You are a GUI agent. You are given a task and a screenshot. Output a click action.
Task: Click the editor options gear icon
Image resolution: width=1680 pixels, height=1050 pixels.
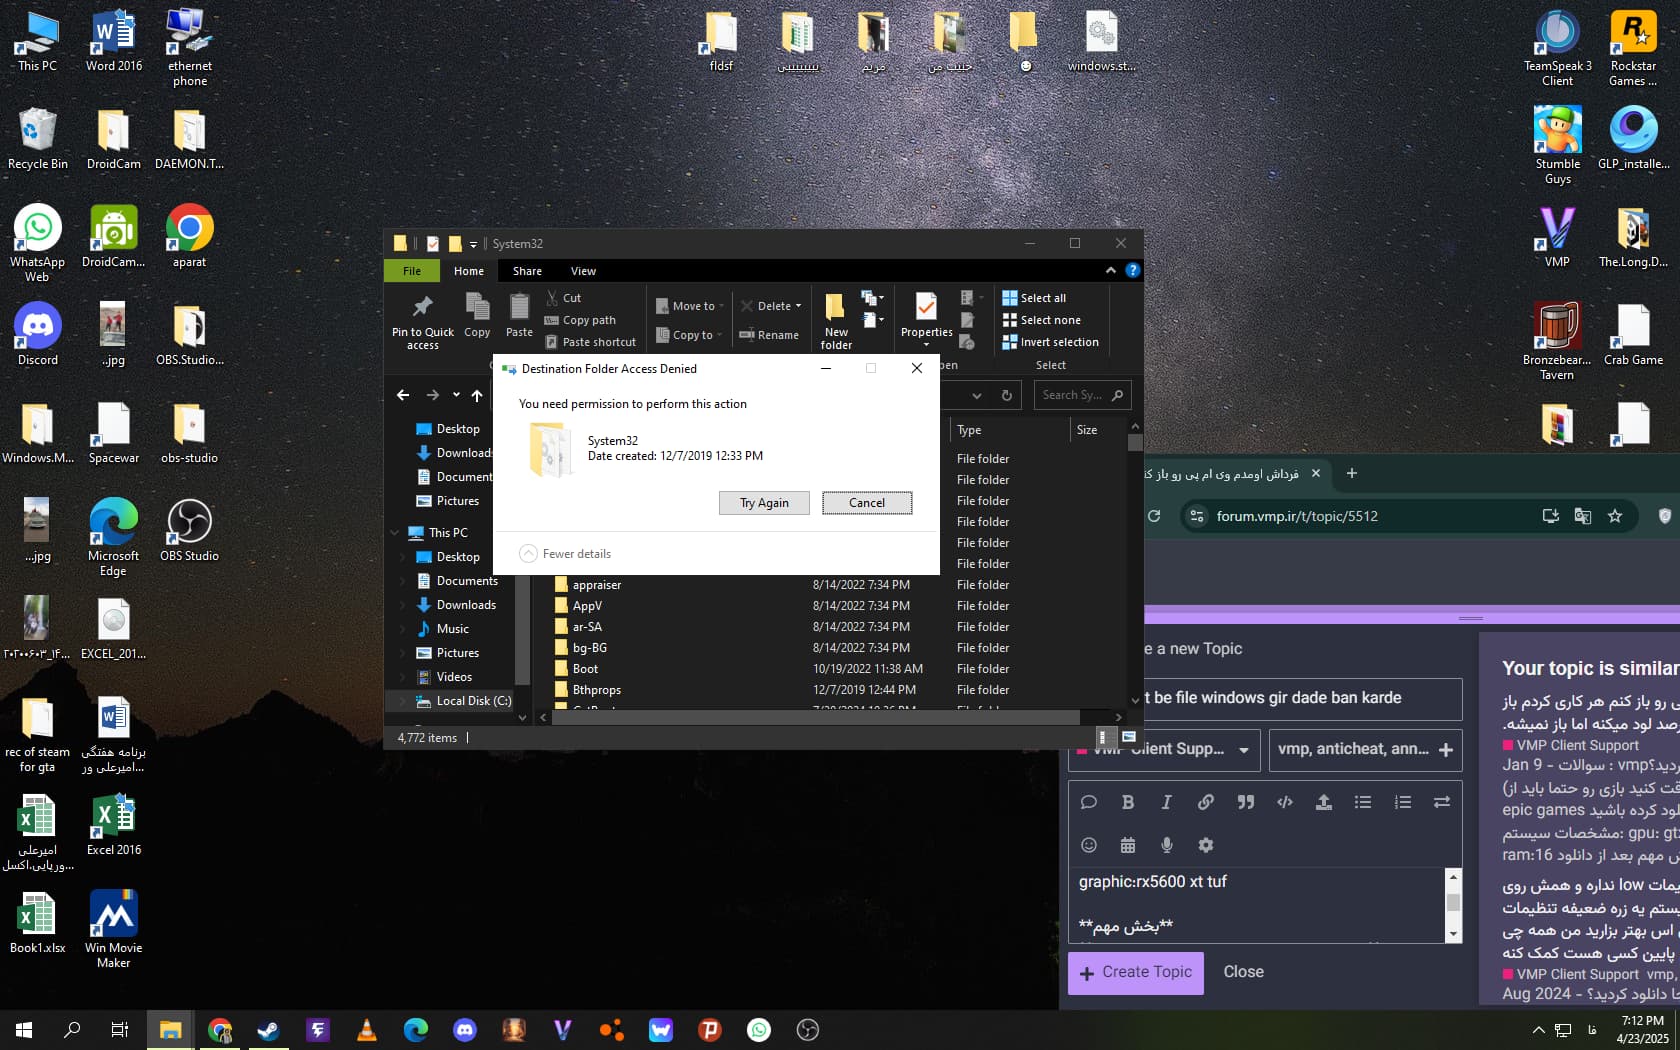pyautogui.click(x=1206, y=845)
